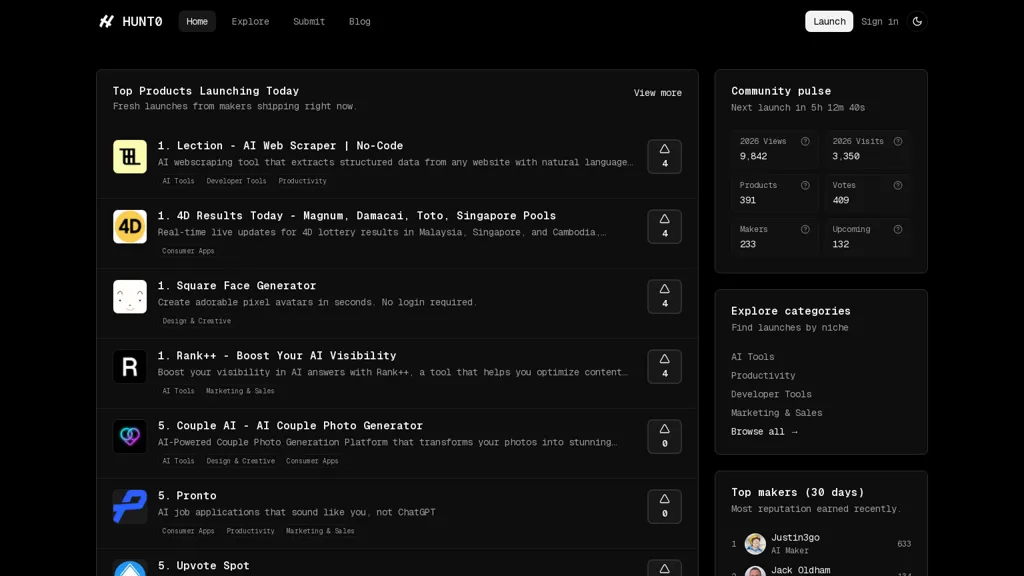This screenshot has height=576, width=1024.
Task: Open the Lection product logo
Action: click(x=130, y=157)
